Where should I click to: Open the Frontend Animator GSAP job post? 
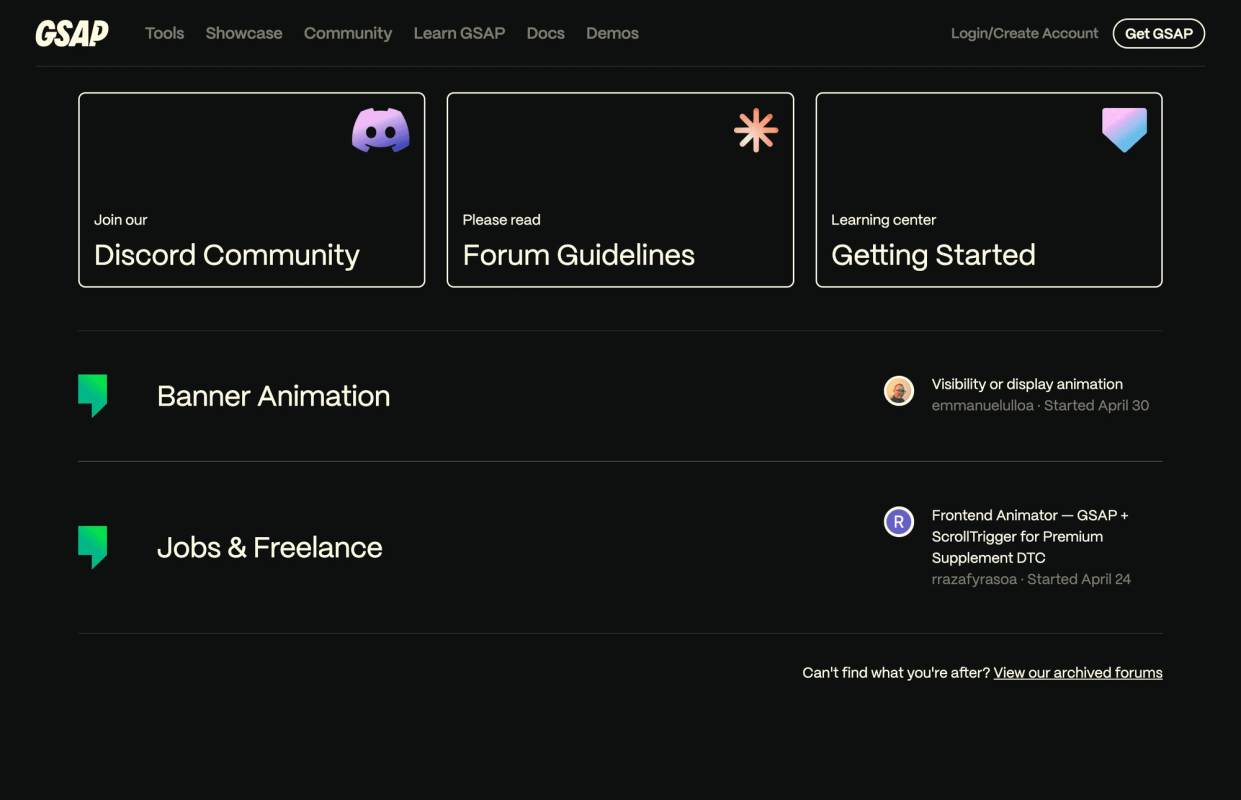point(1030,536)
